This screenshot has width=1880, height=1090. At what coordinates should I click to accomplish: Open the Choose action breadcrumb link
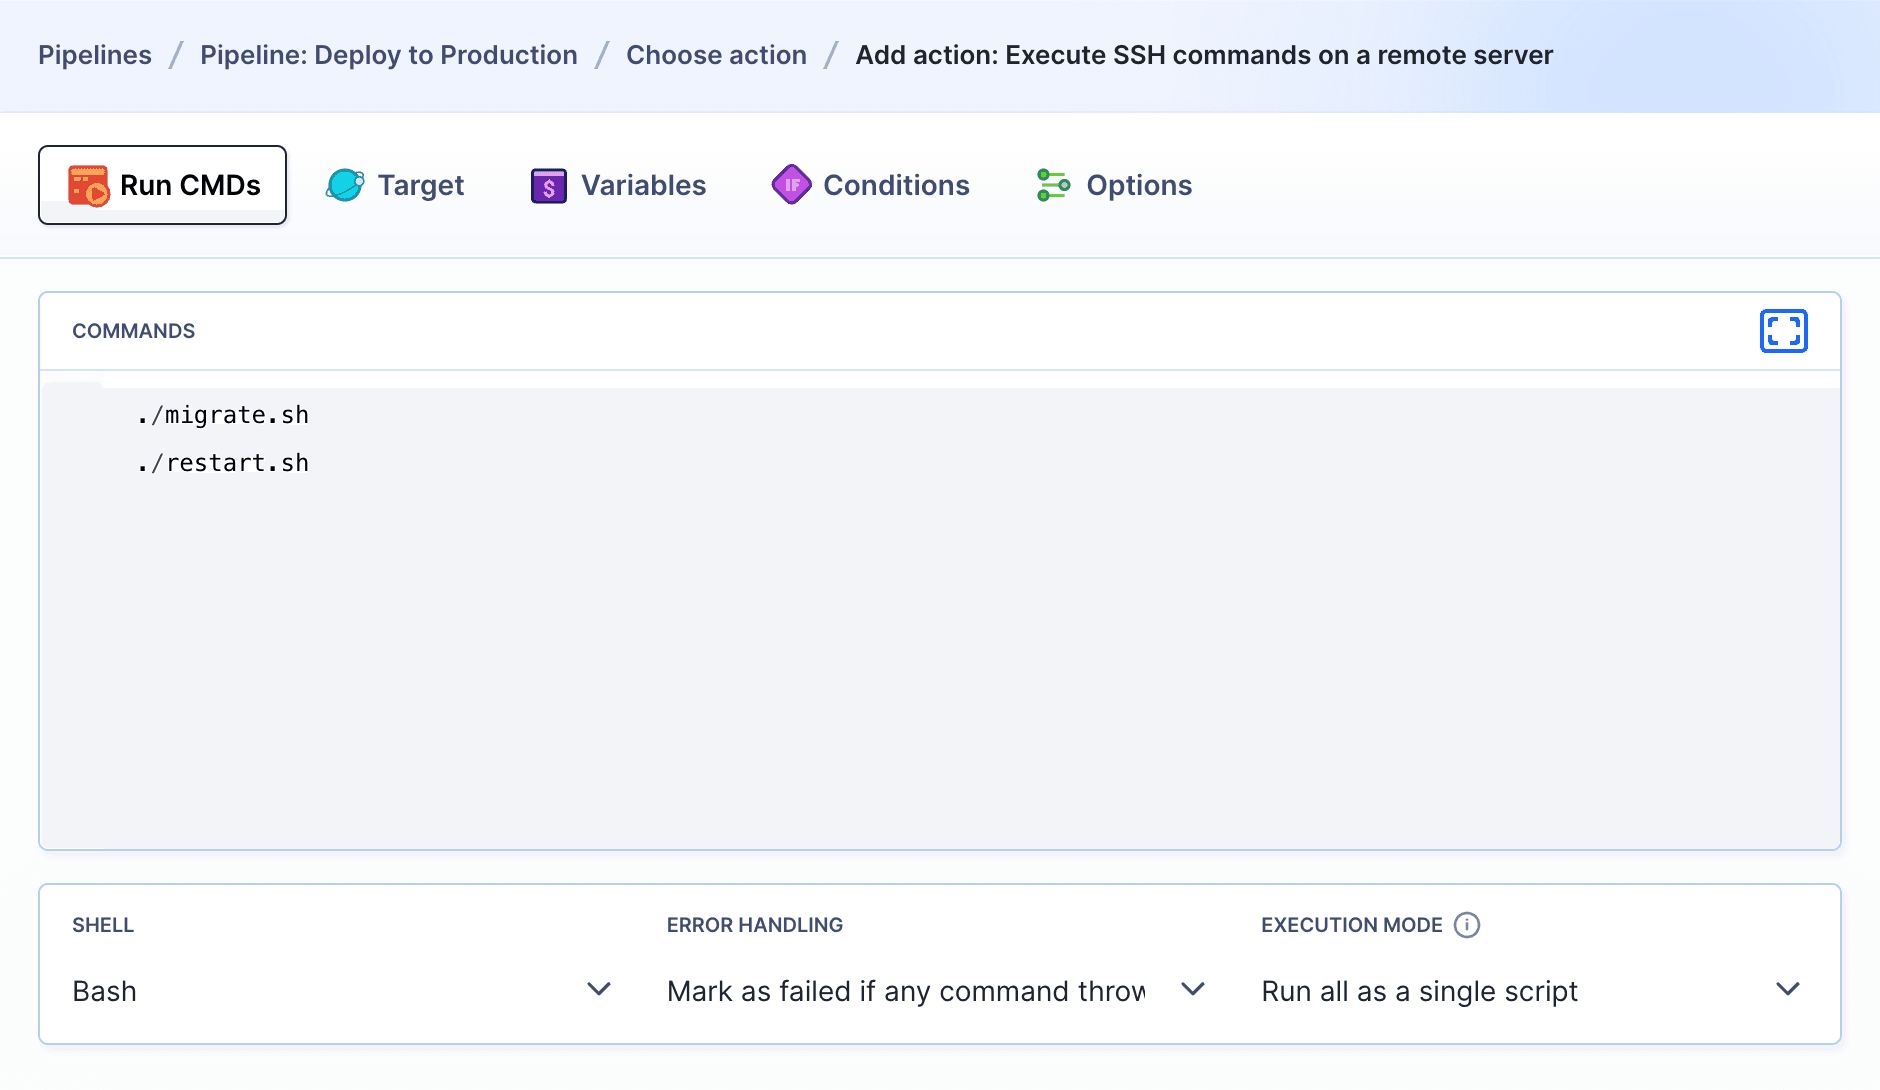click(x=716, y=55)
